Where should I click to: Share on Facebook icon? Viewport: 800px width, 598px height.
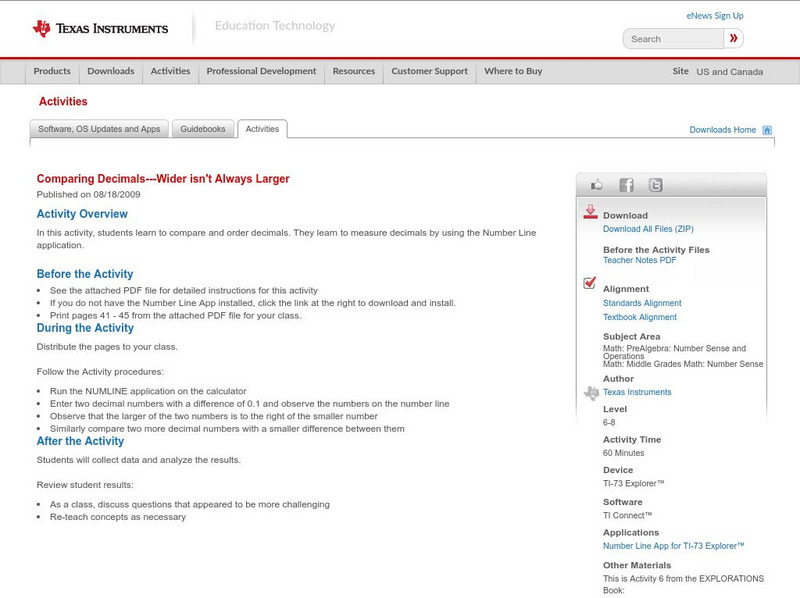click(x=626, y=185)
